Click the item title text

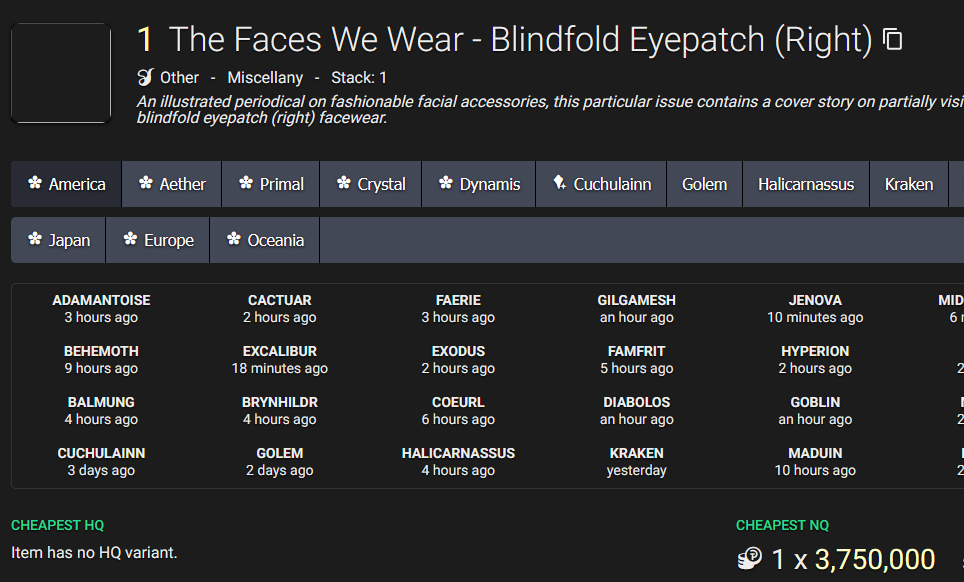click(x=520, y=40)
